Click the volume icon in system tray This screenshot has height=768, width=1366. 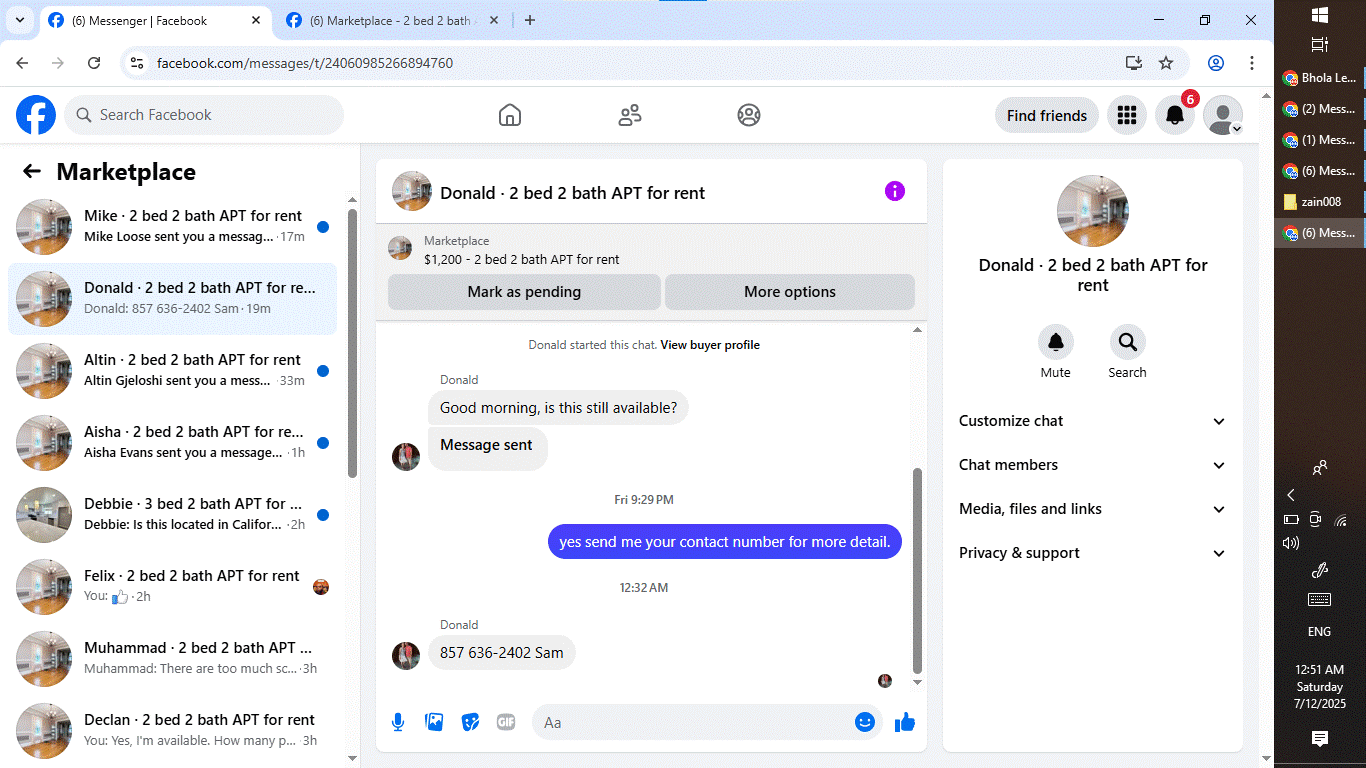click(x=1291, y=543)
